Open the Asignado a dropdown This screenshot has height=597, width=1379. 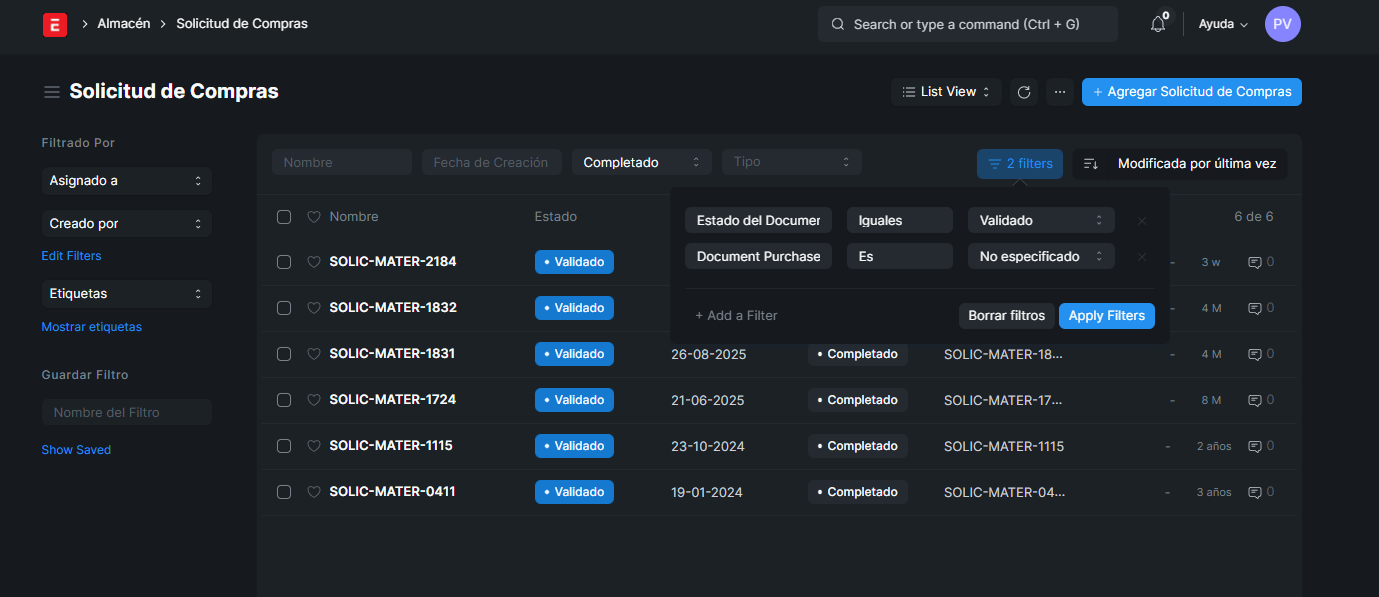point(126,181)
